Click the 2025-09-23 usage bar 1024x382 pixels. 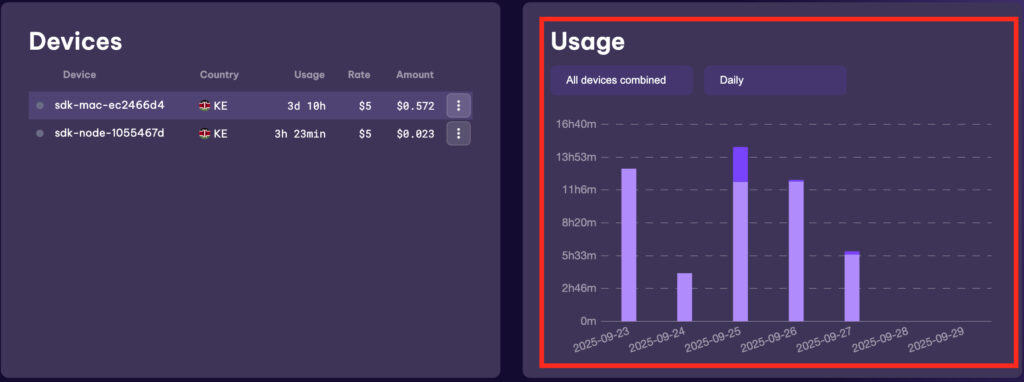click(x=629, y=245)
